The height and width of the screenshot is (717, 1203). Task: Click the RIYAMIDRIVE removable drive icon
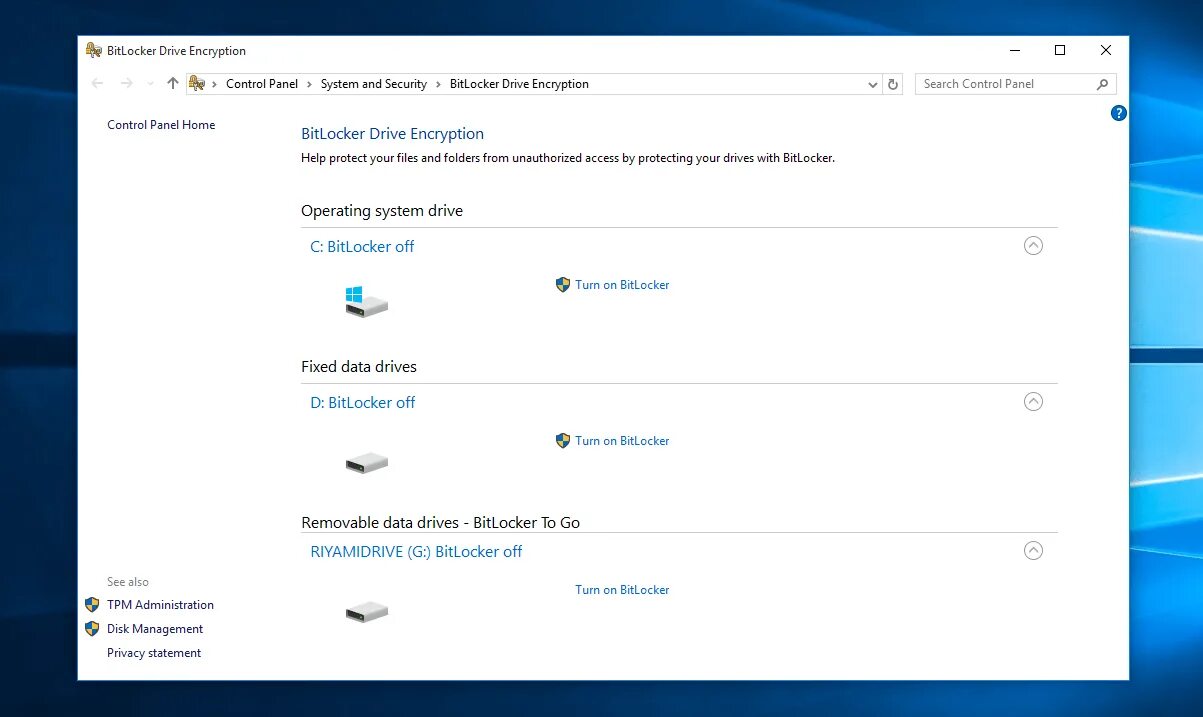click(366, 612)
